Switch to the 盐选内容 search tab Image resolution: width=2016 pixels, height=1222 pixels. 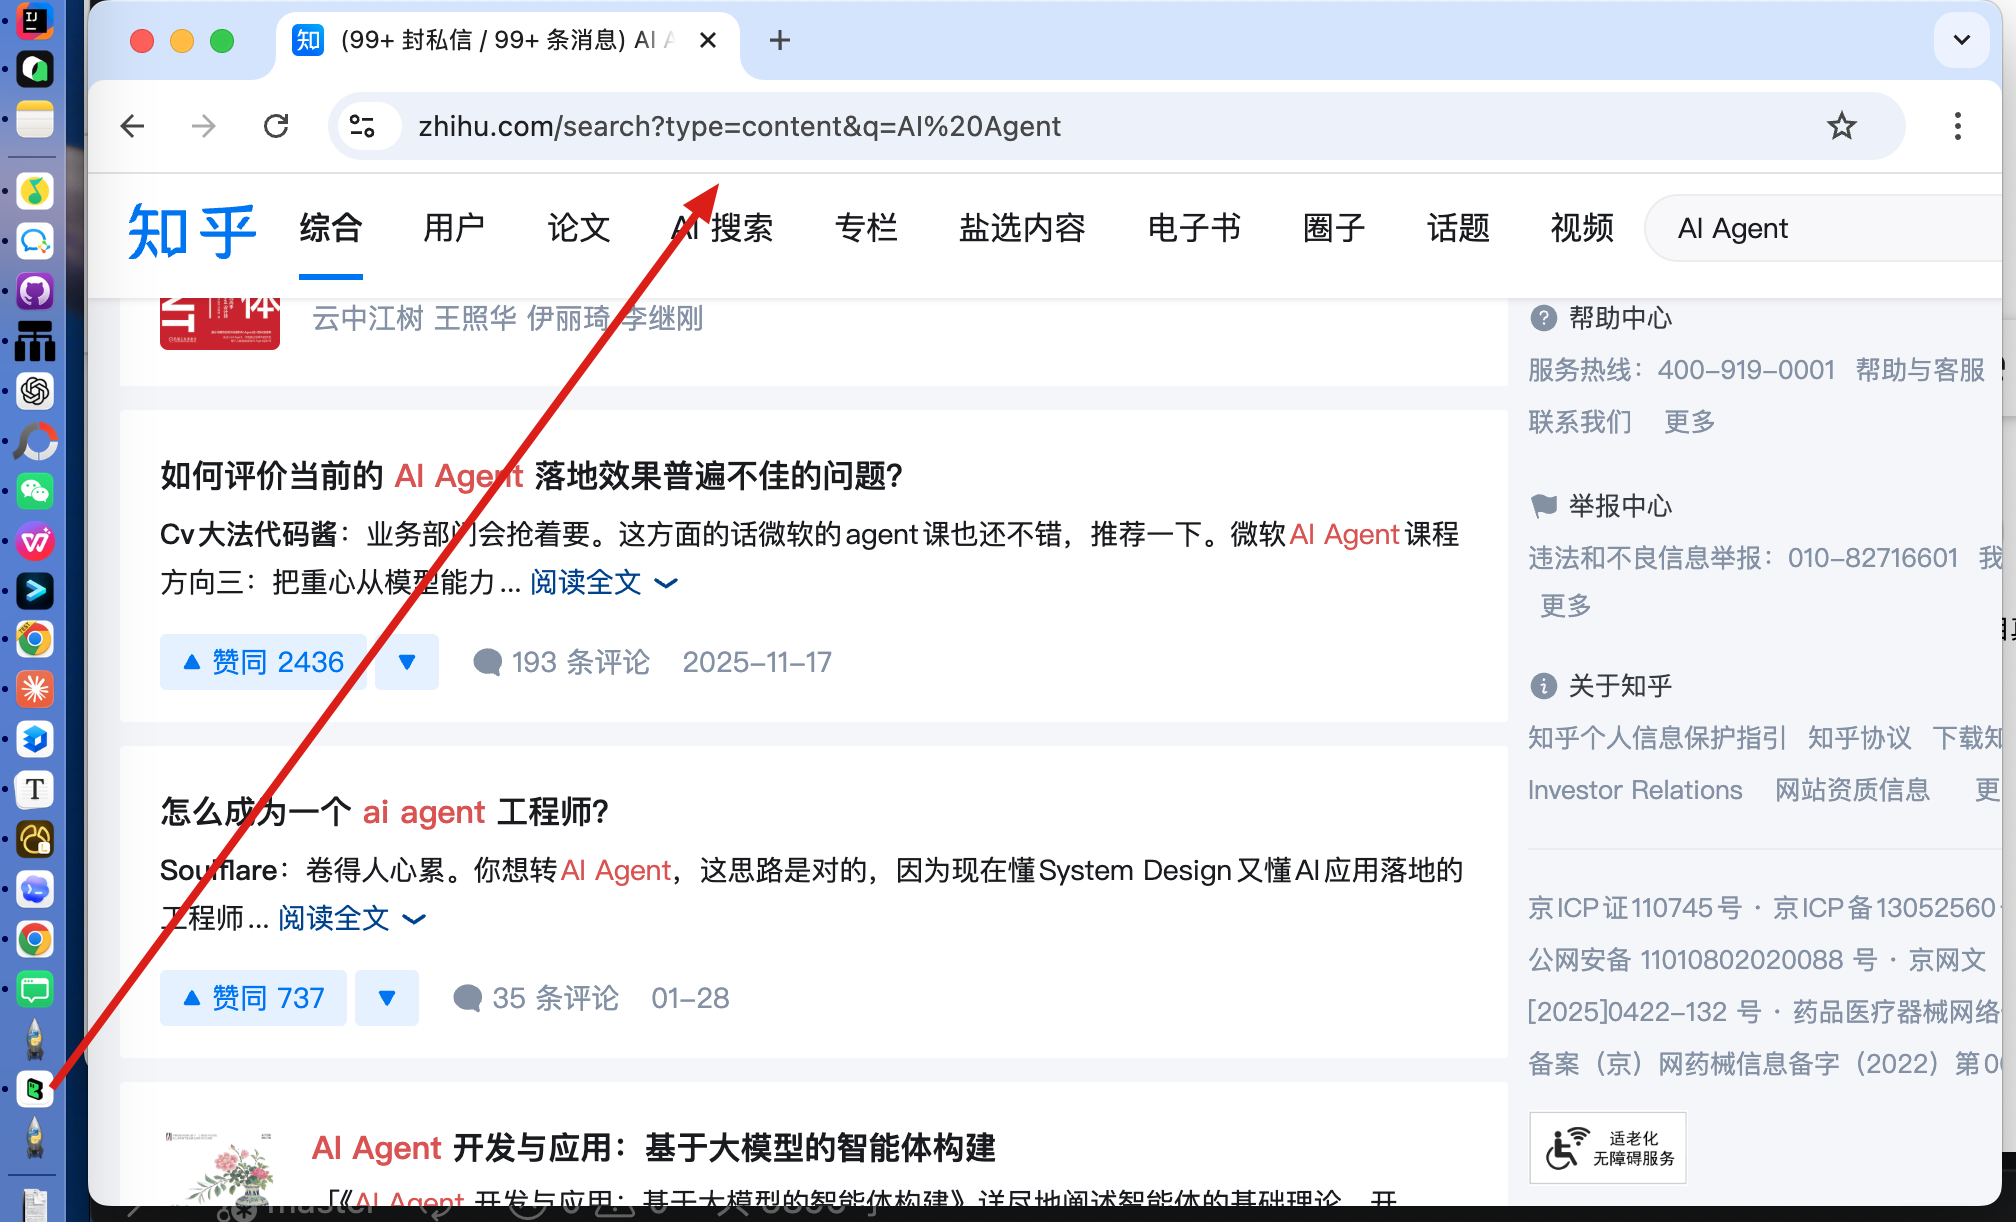(x=1022, y=228)
